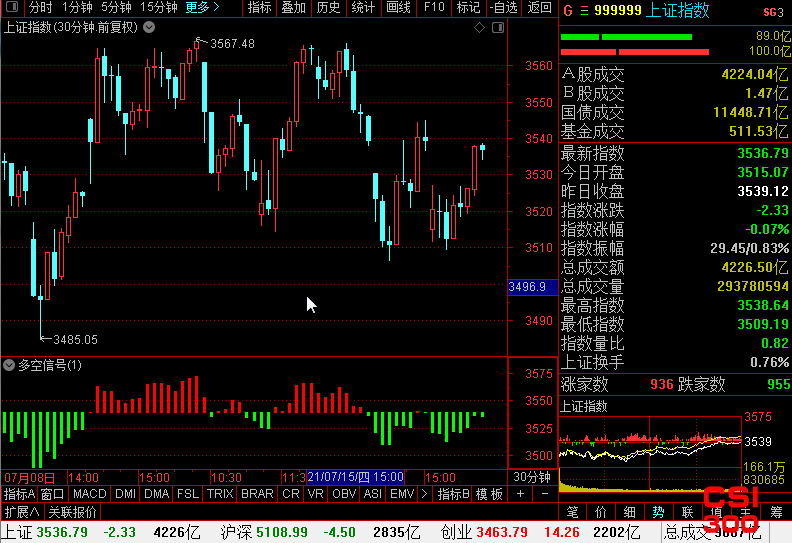
Task: Show more indicators with the > arrow
Action: click(x=424, y=493)
